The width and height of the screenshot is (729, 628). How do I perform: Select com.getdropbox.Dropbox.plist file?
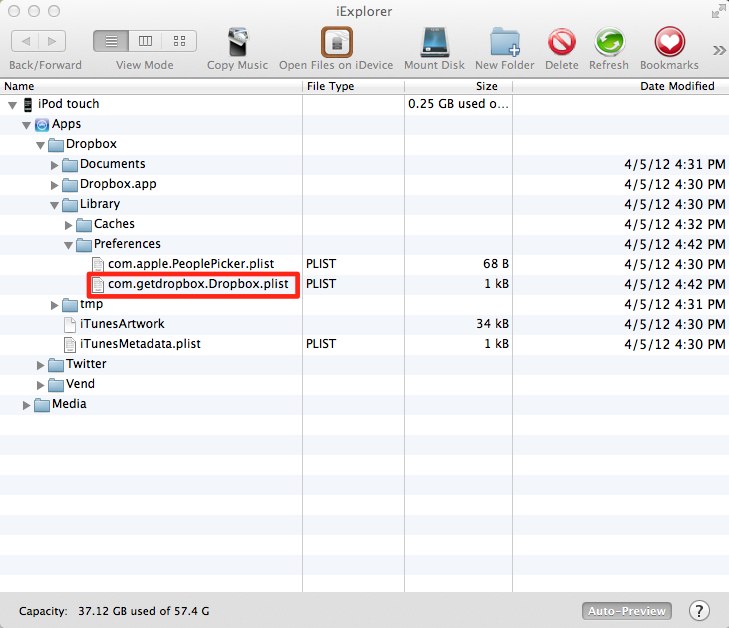click(x=198, y=284)
